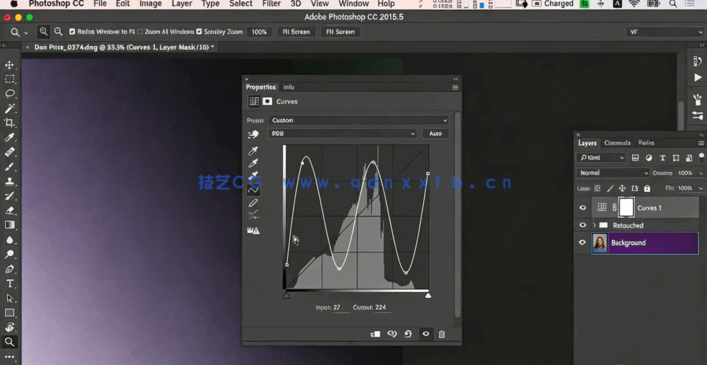Toggle lock all for layer
This screenshot has width=707, height=365.
647,188
